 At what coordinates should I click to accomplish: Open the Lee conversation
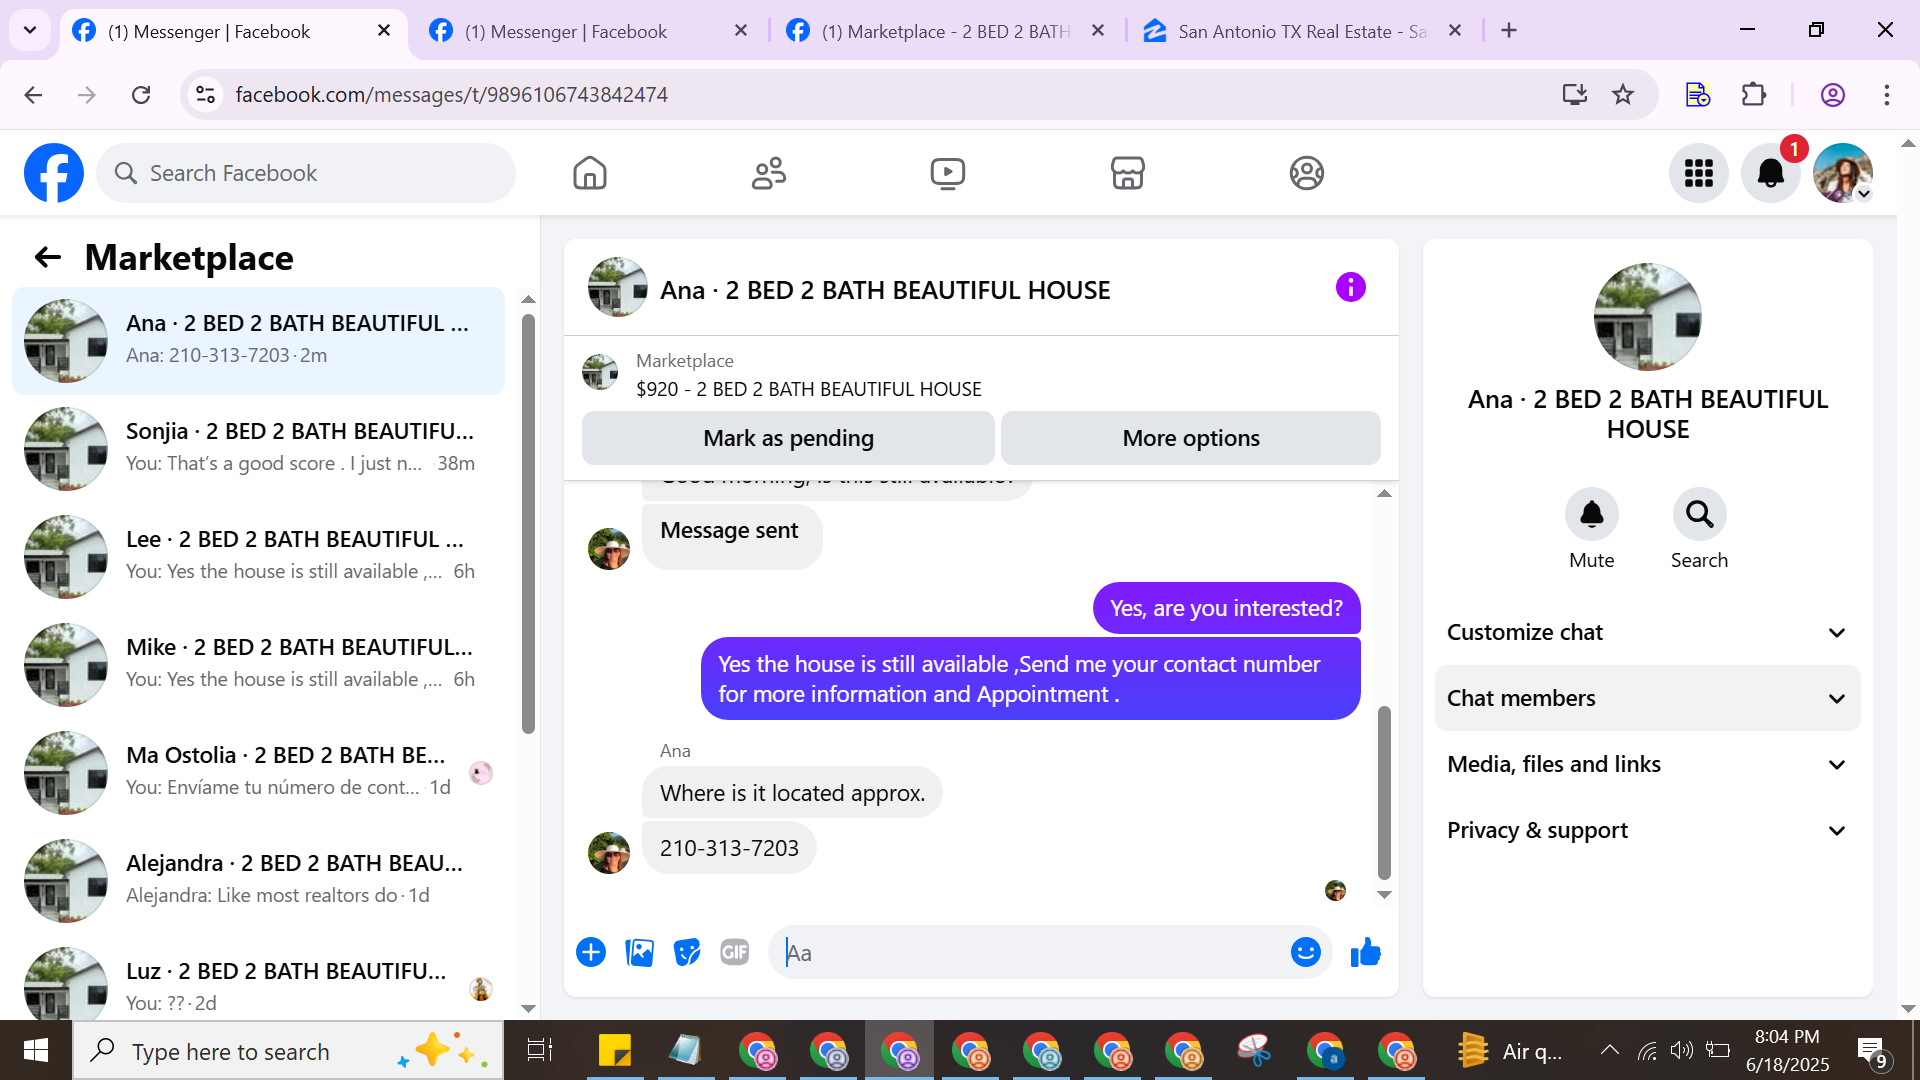258,556
